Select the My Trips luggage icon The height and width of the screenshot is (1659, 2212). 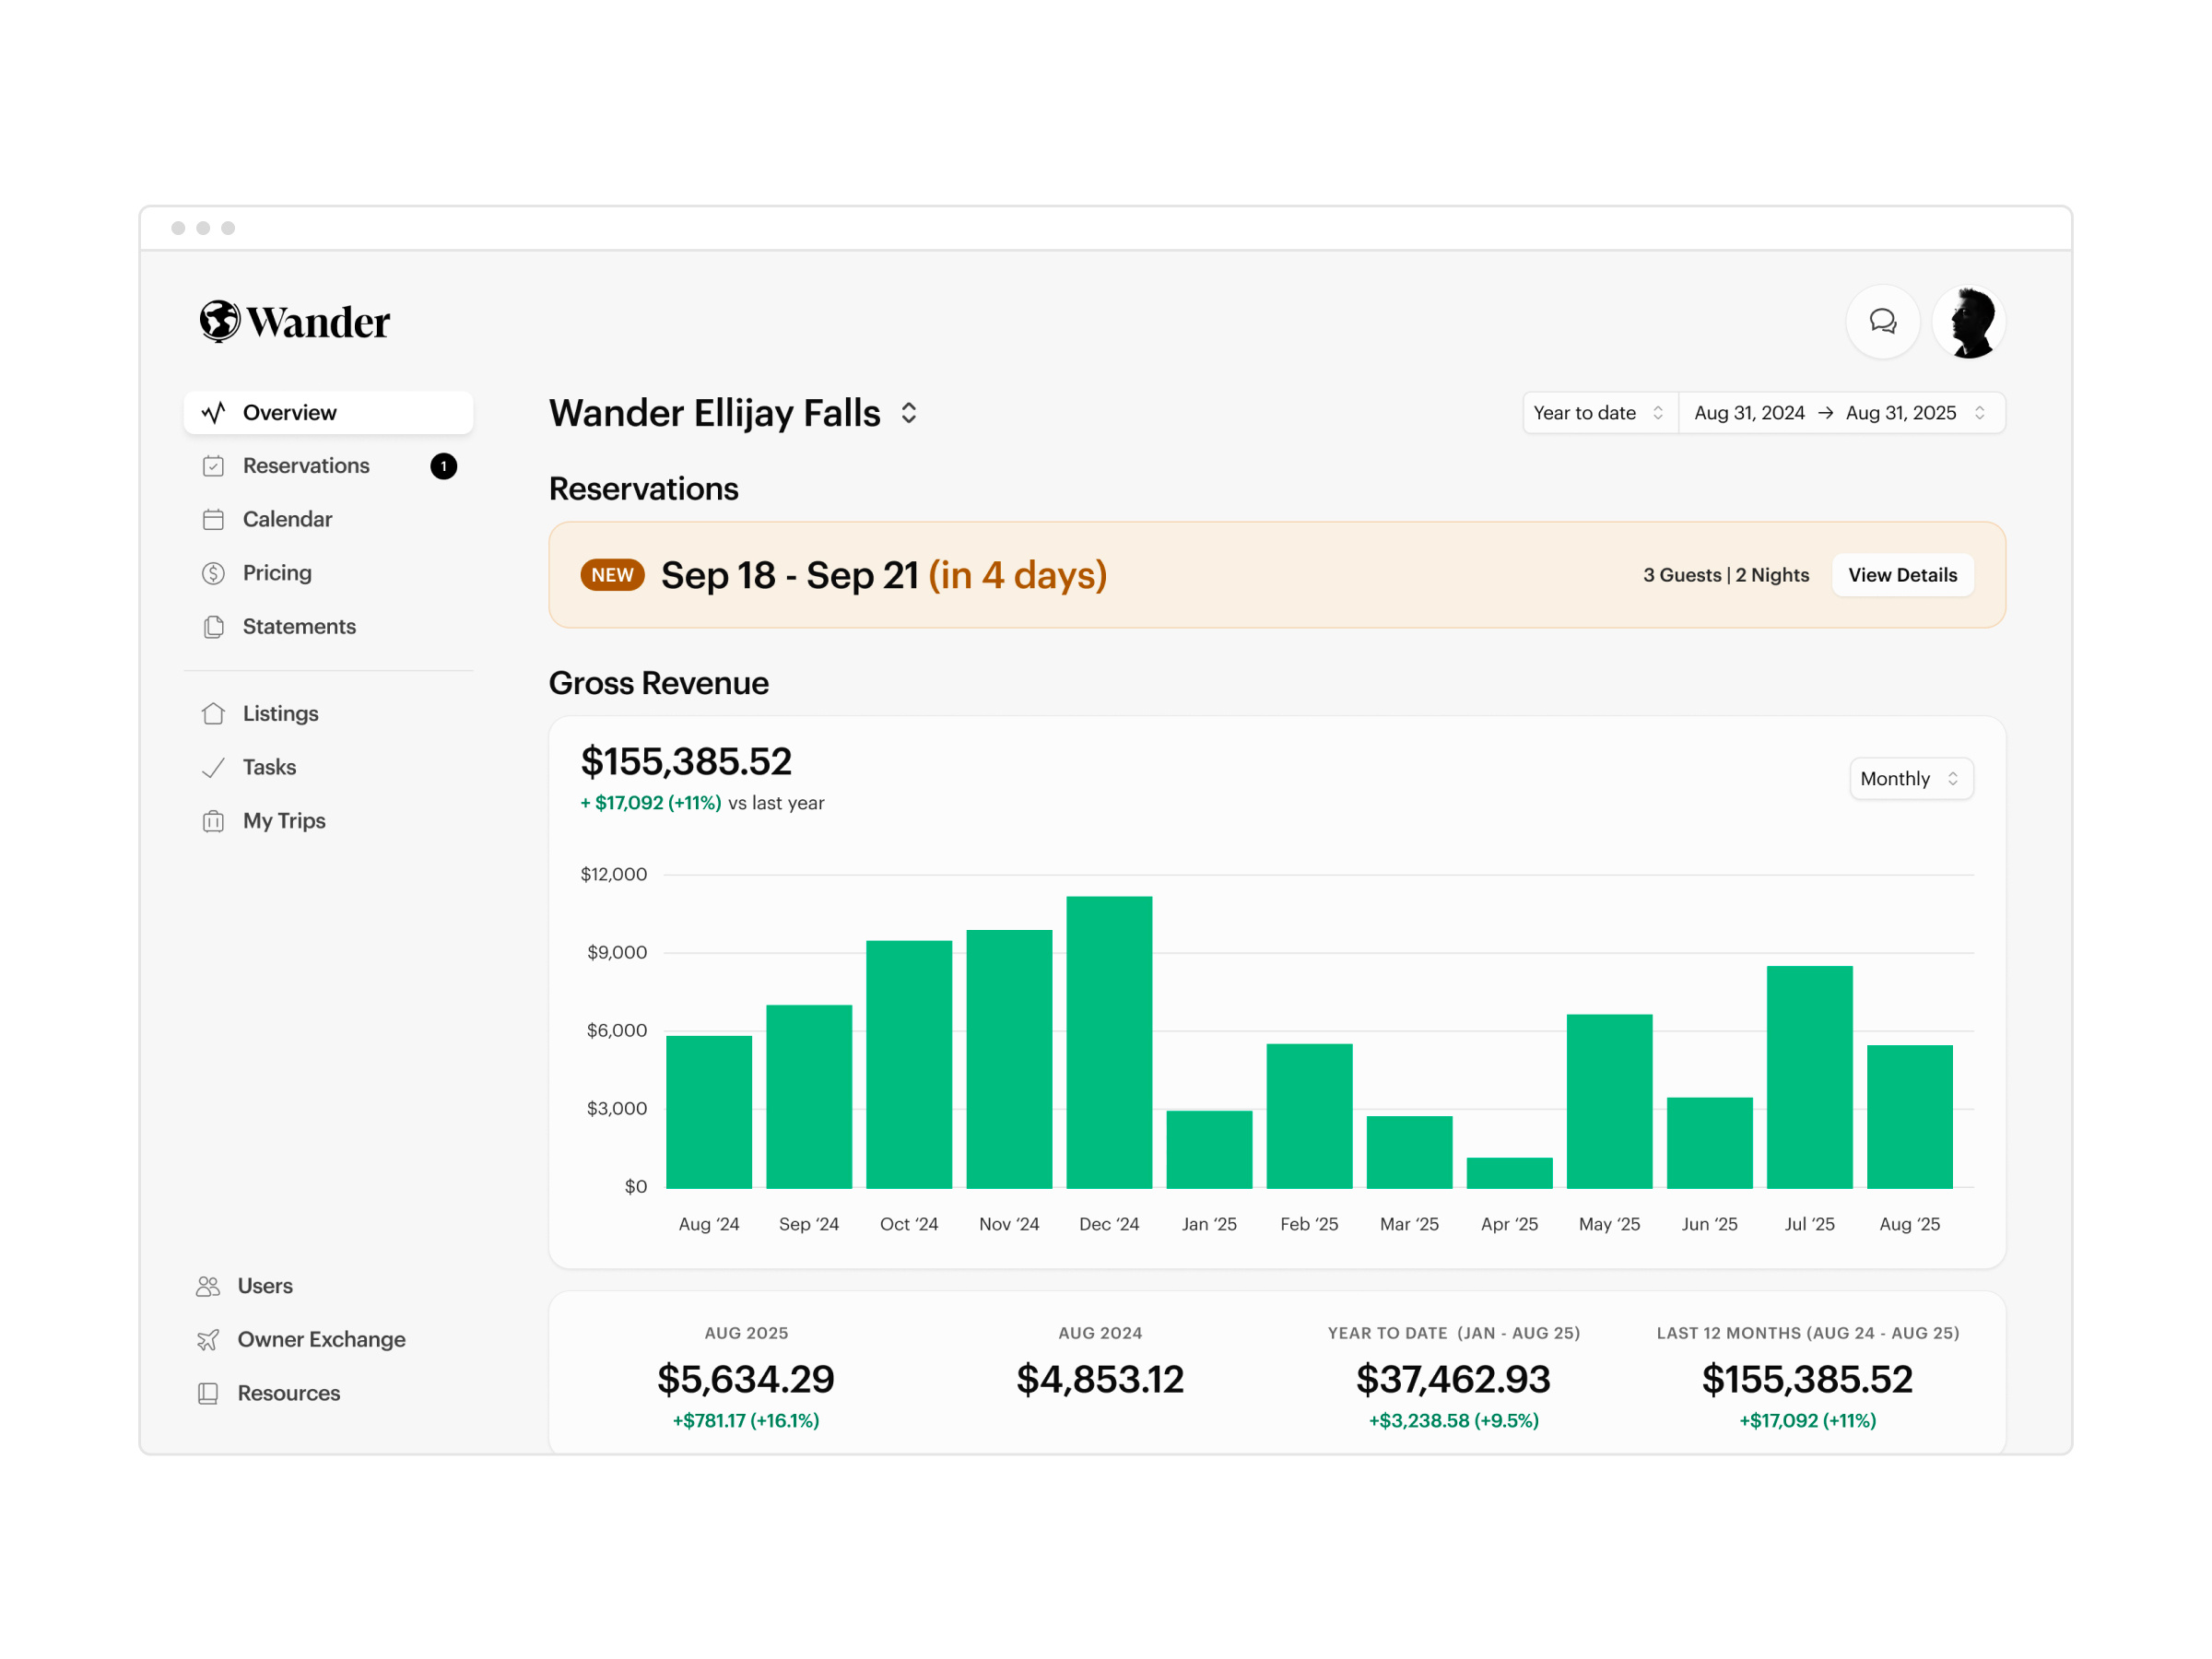coord(214,821)
